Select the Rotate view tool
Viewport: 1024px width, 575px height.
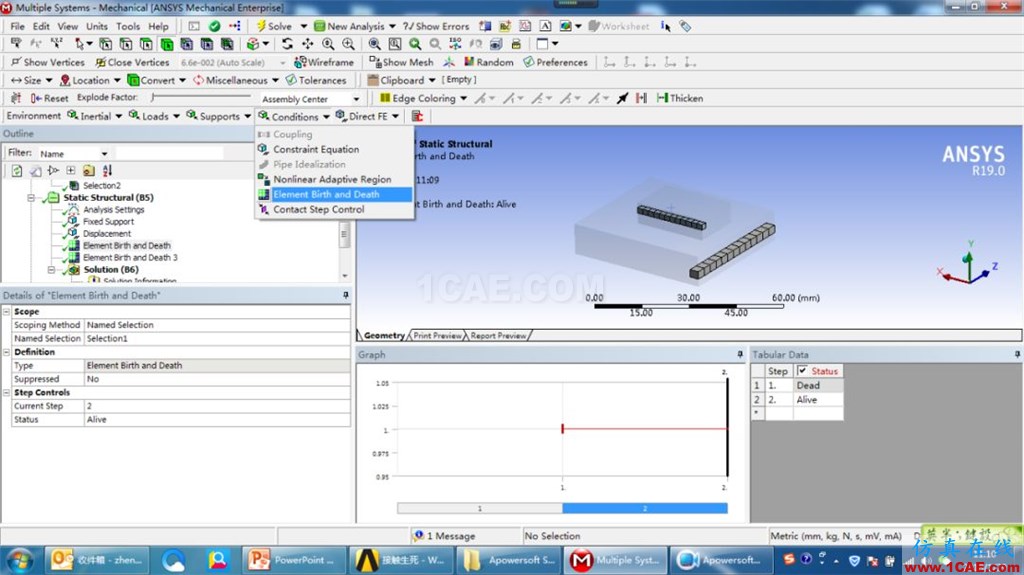pyautogui.click(x=287, y=44)
